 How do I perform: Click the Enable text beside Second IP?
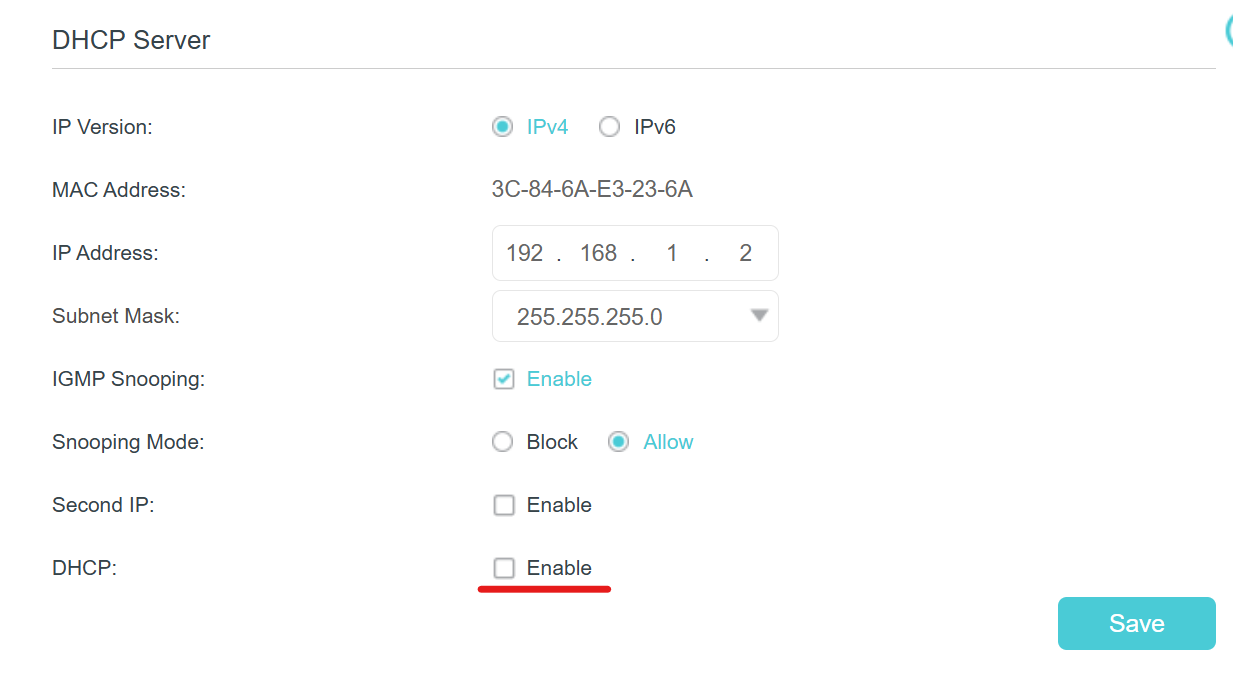click(559, 505)
